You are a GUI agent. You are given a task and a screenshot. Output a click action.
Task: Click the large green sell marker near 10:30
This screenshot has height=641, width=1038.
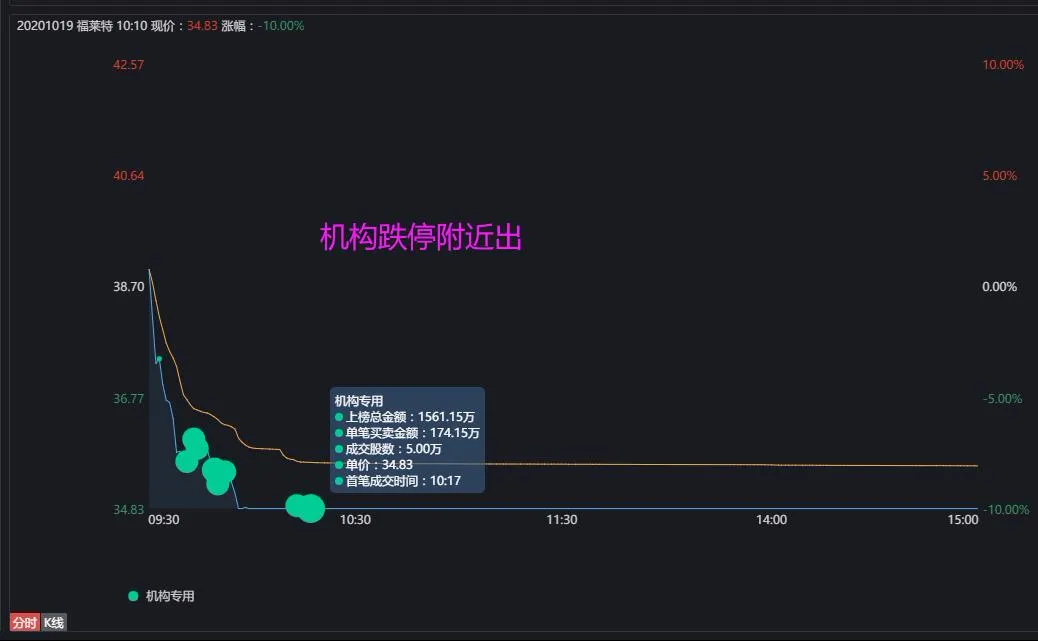coord(307,508)
